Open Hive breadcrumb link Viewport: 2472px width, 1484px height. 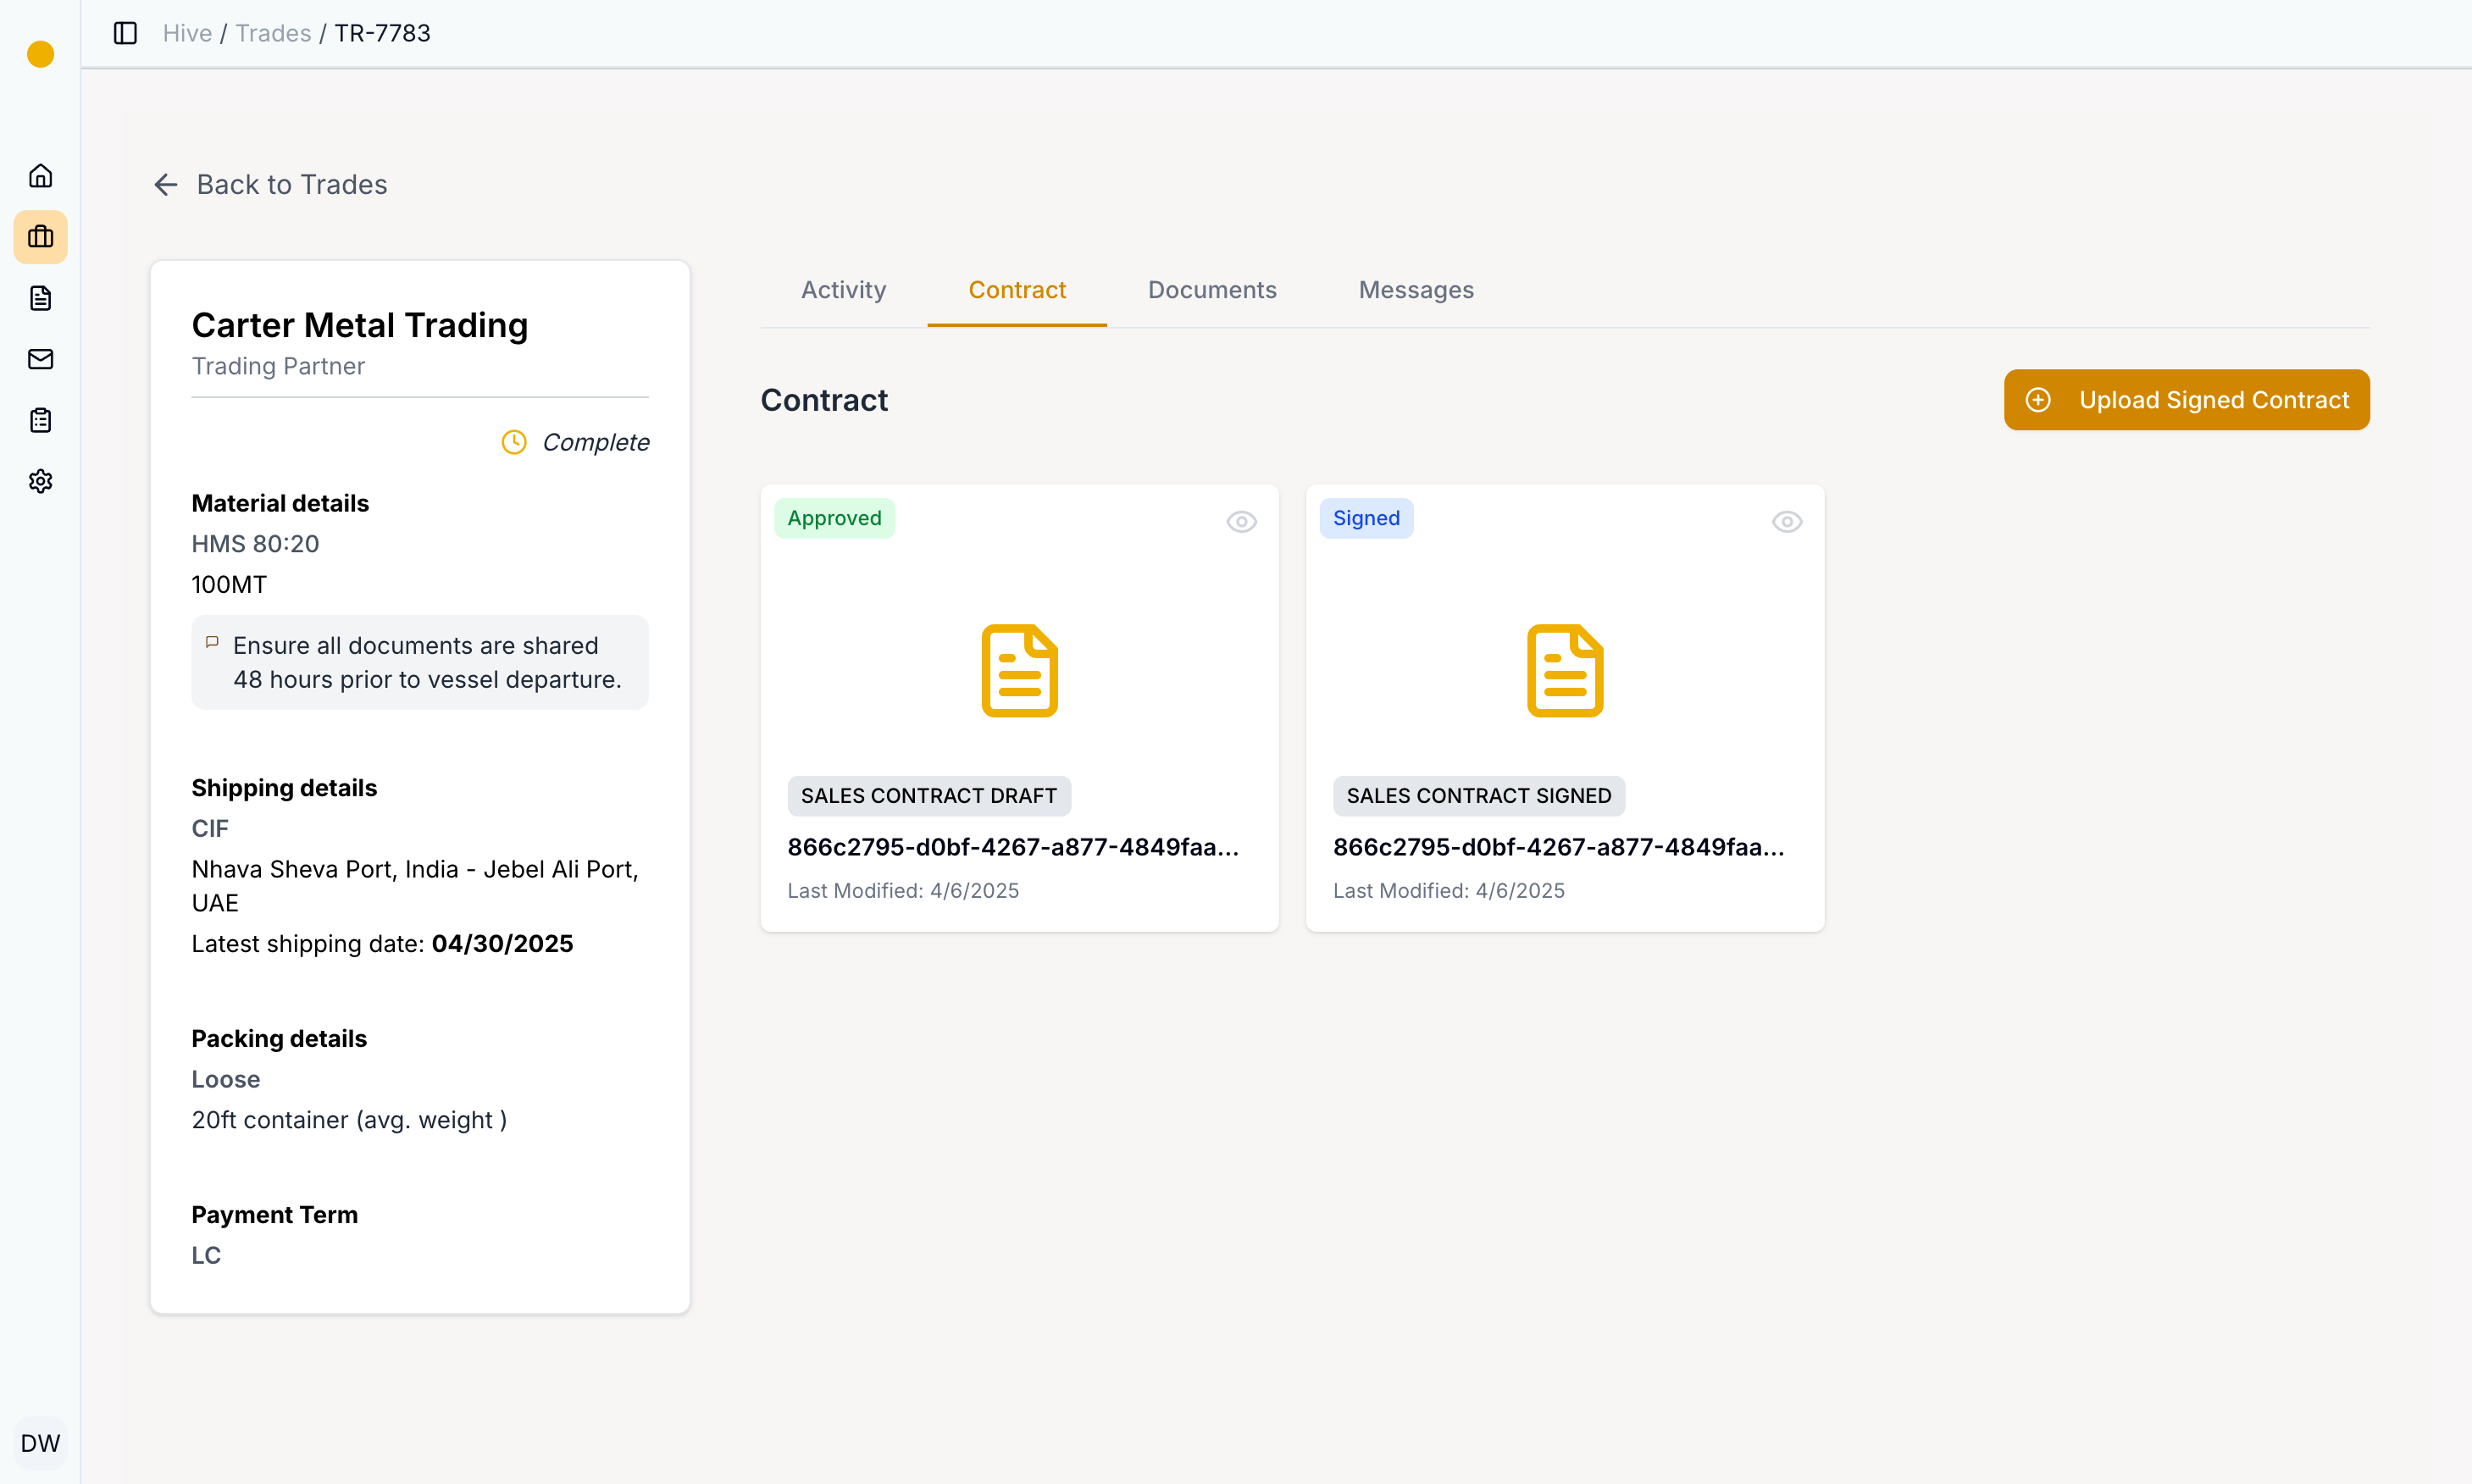click(187, 33)
